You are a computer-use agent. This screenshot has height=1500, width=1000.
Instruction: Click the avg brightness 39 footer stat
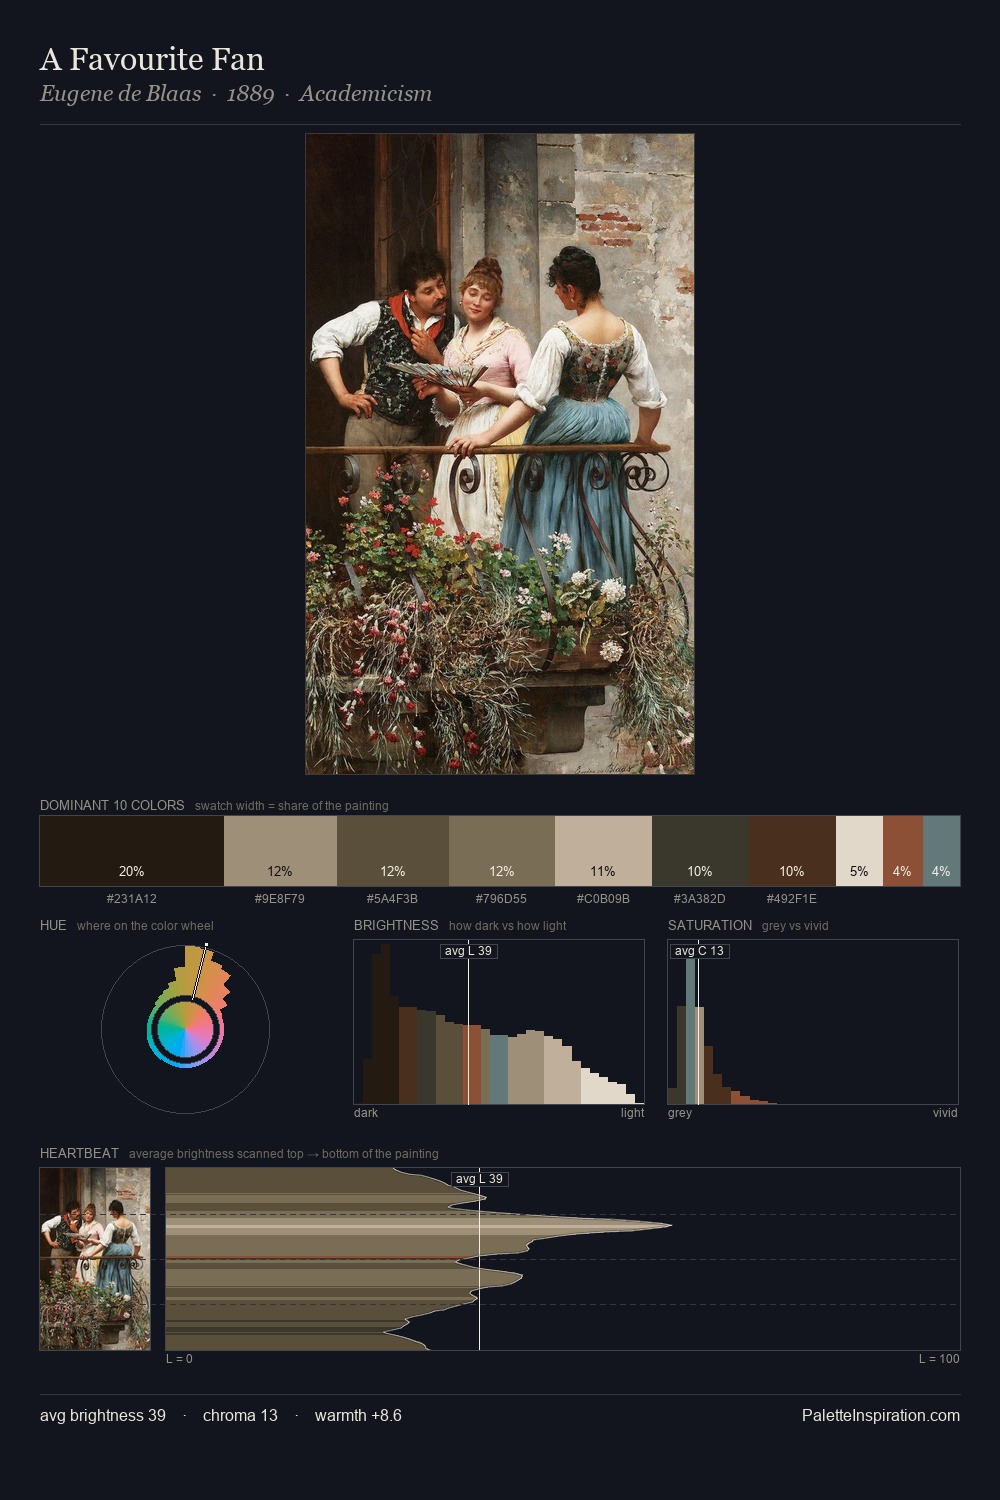103,1415
